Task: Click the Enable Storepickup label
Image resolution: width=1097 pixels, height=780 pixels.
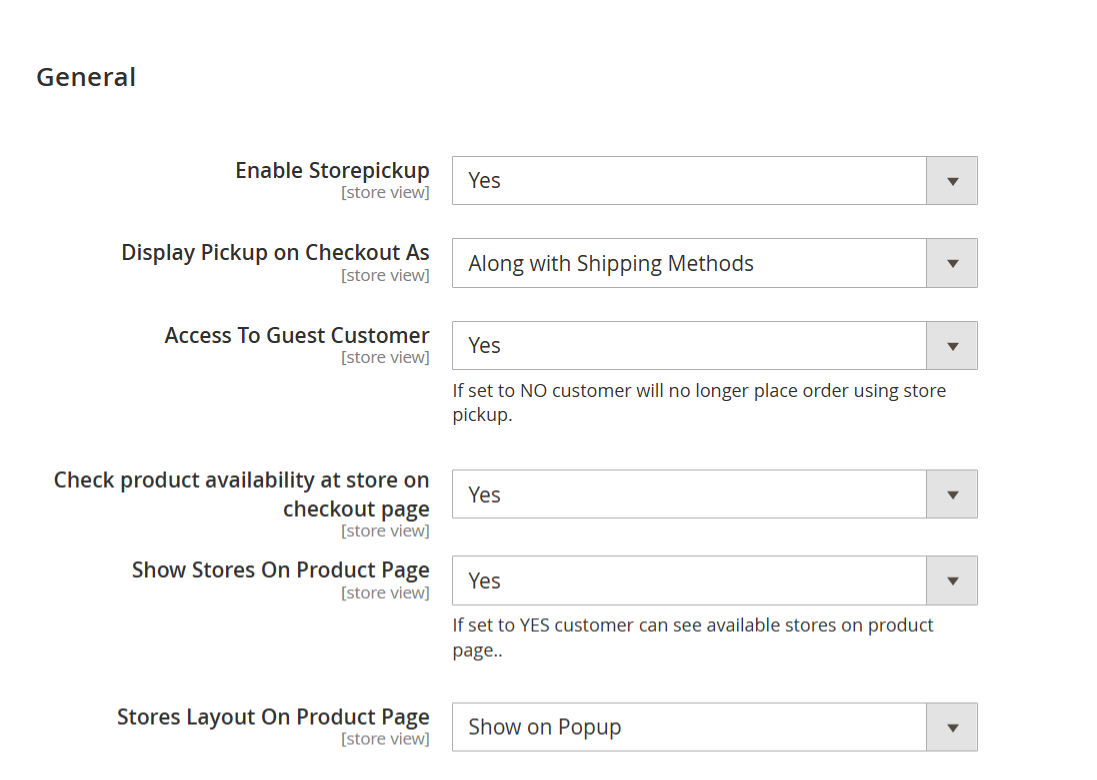Action: (332, 171)
